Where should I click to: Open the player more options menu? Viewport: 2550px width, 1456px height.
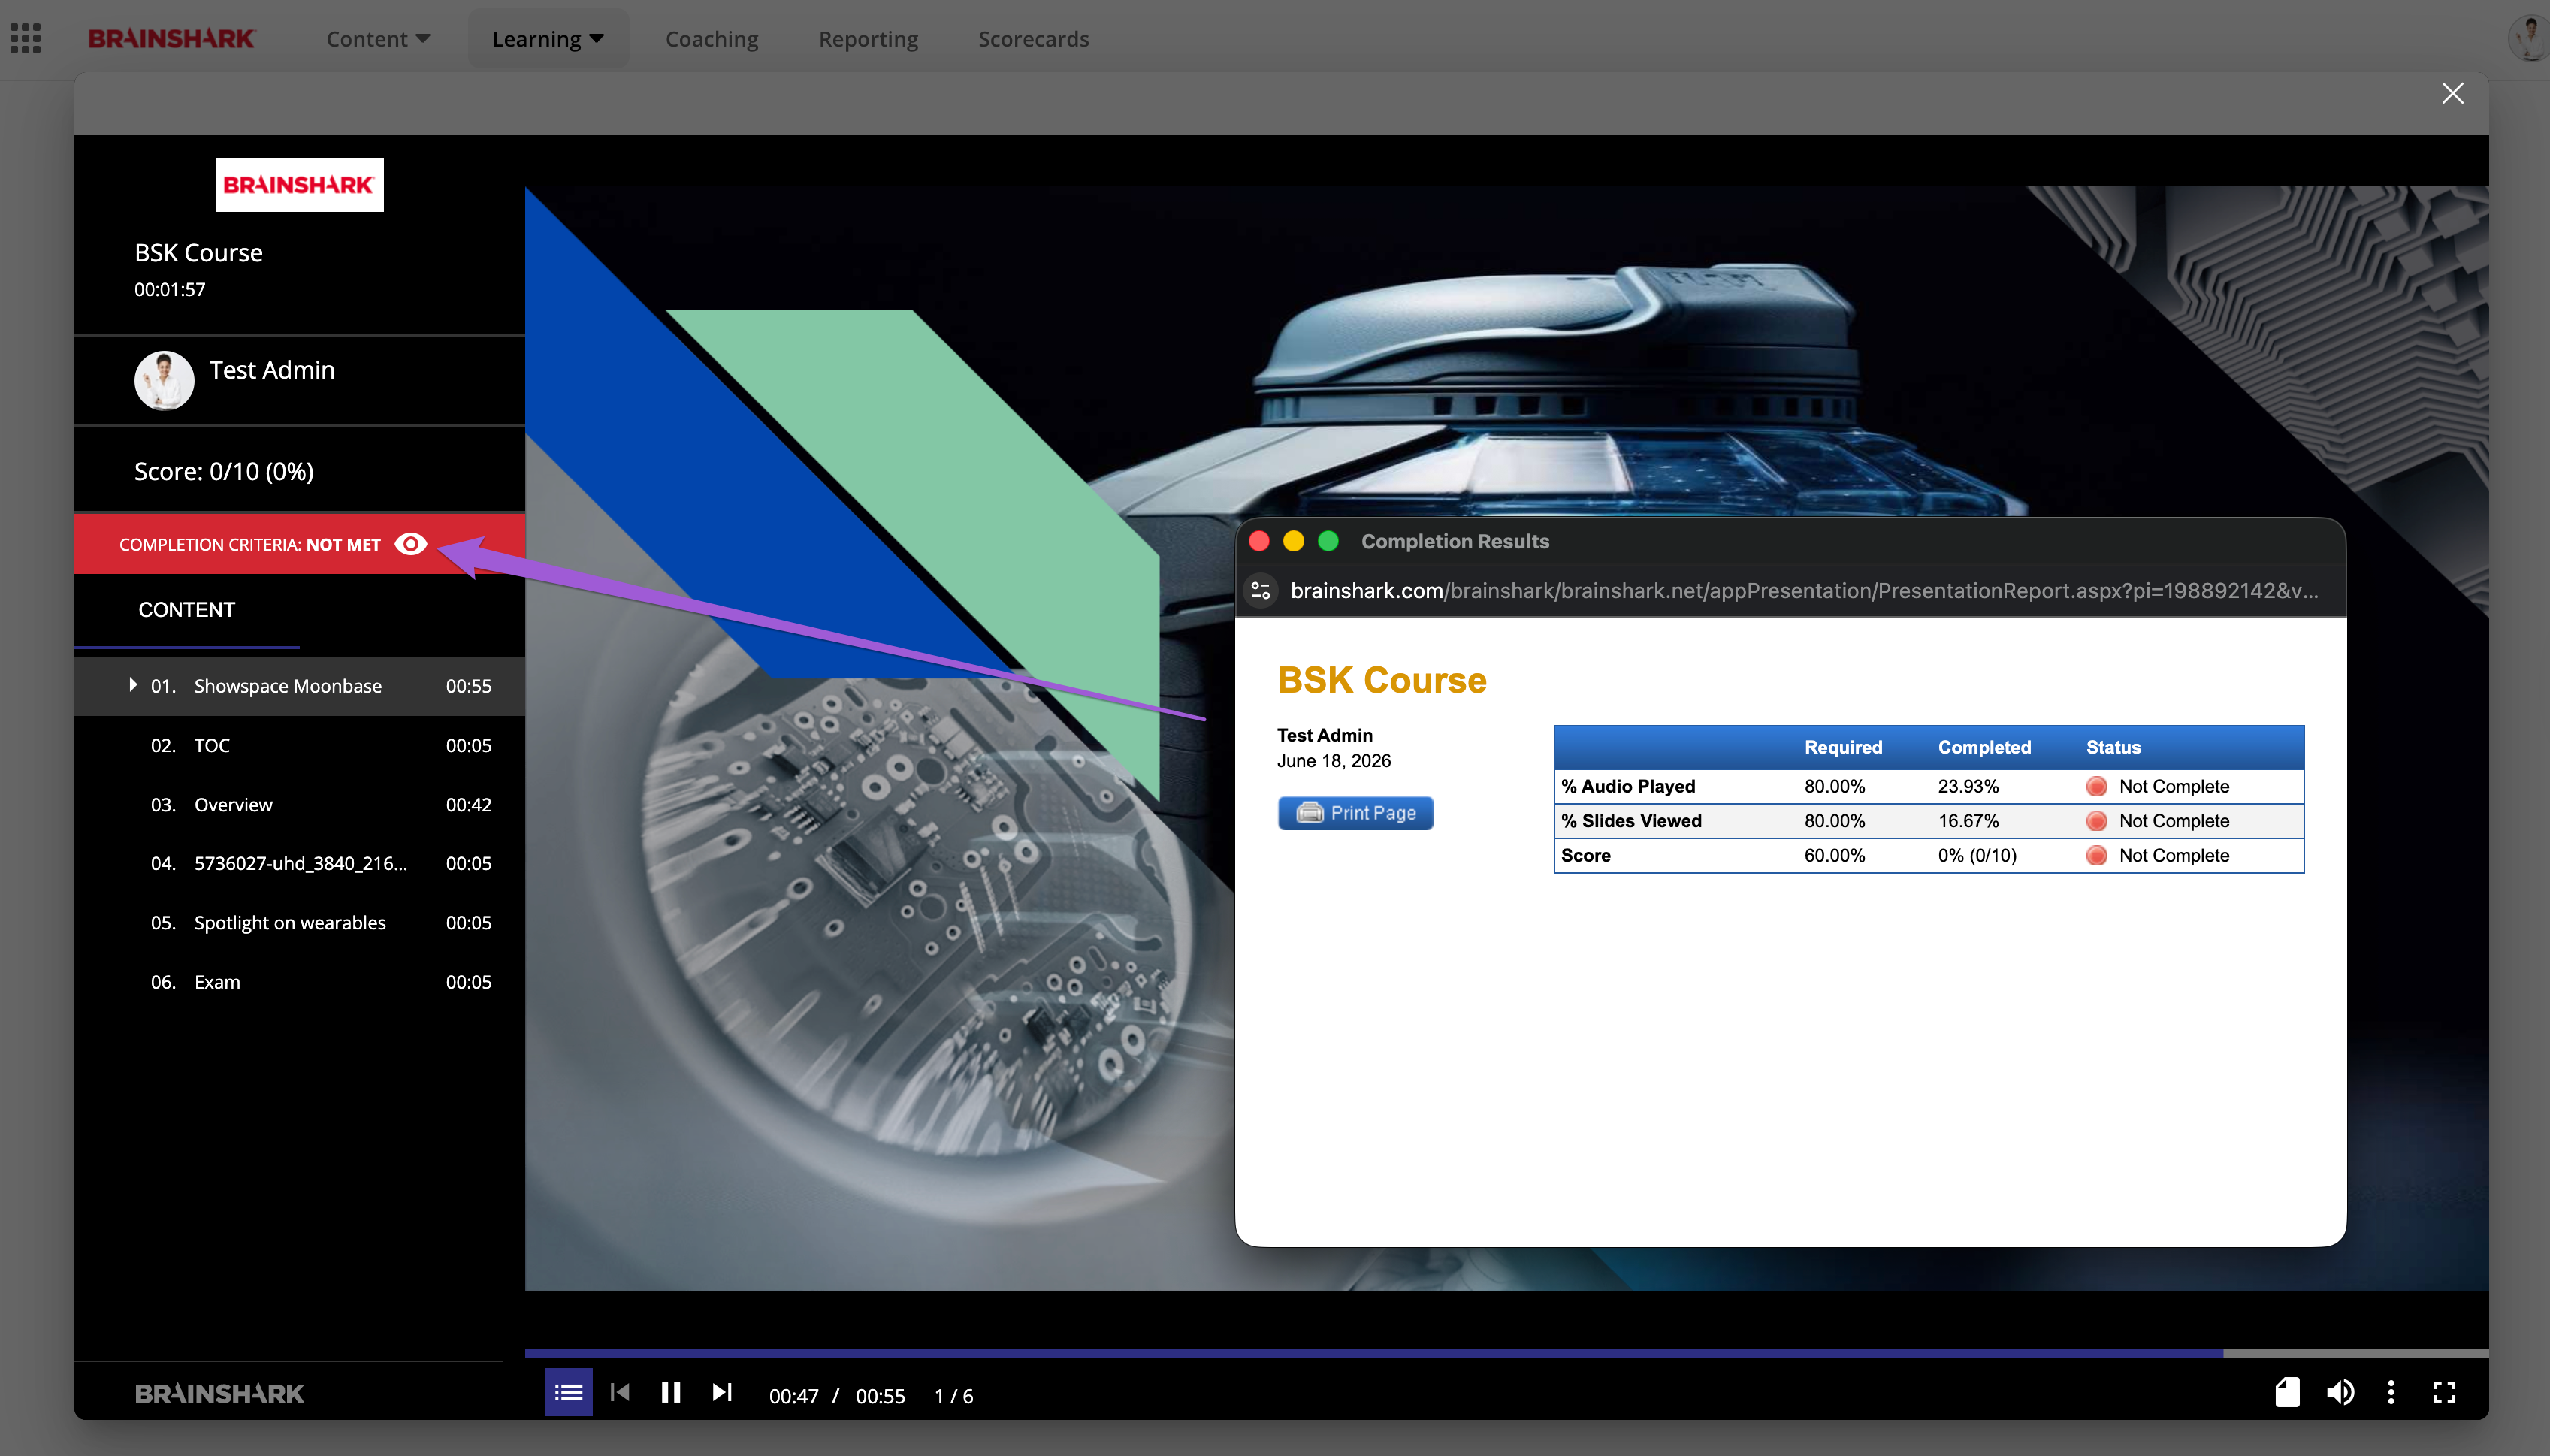[2391, 1392]
